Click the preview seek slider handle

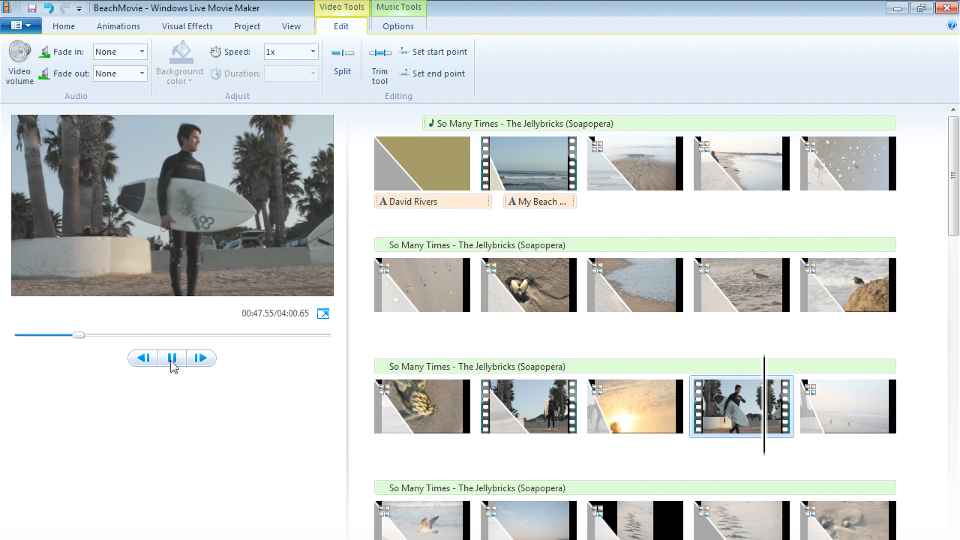pyautogui.click(x=79, y=335)
